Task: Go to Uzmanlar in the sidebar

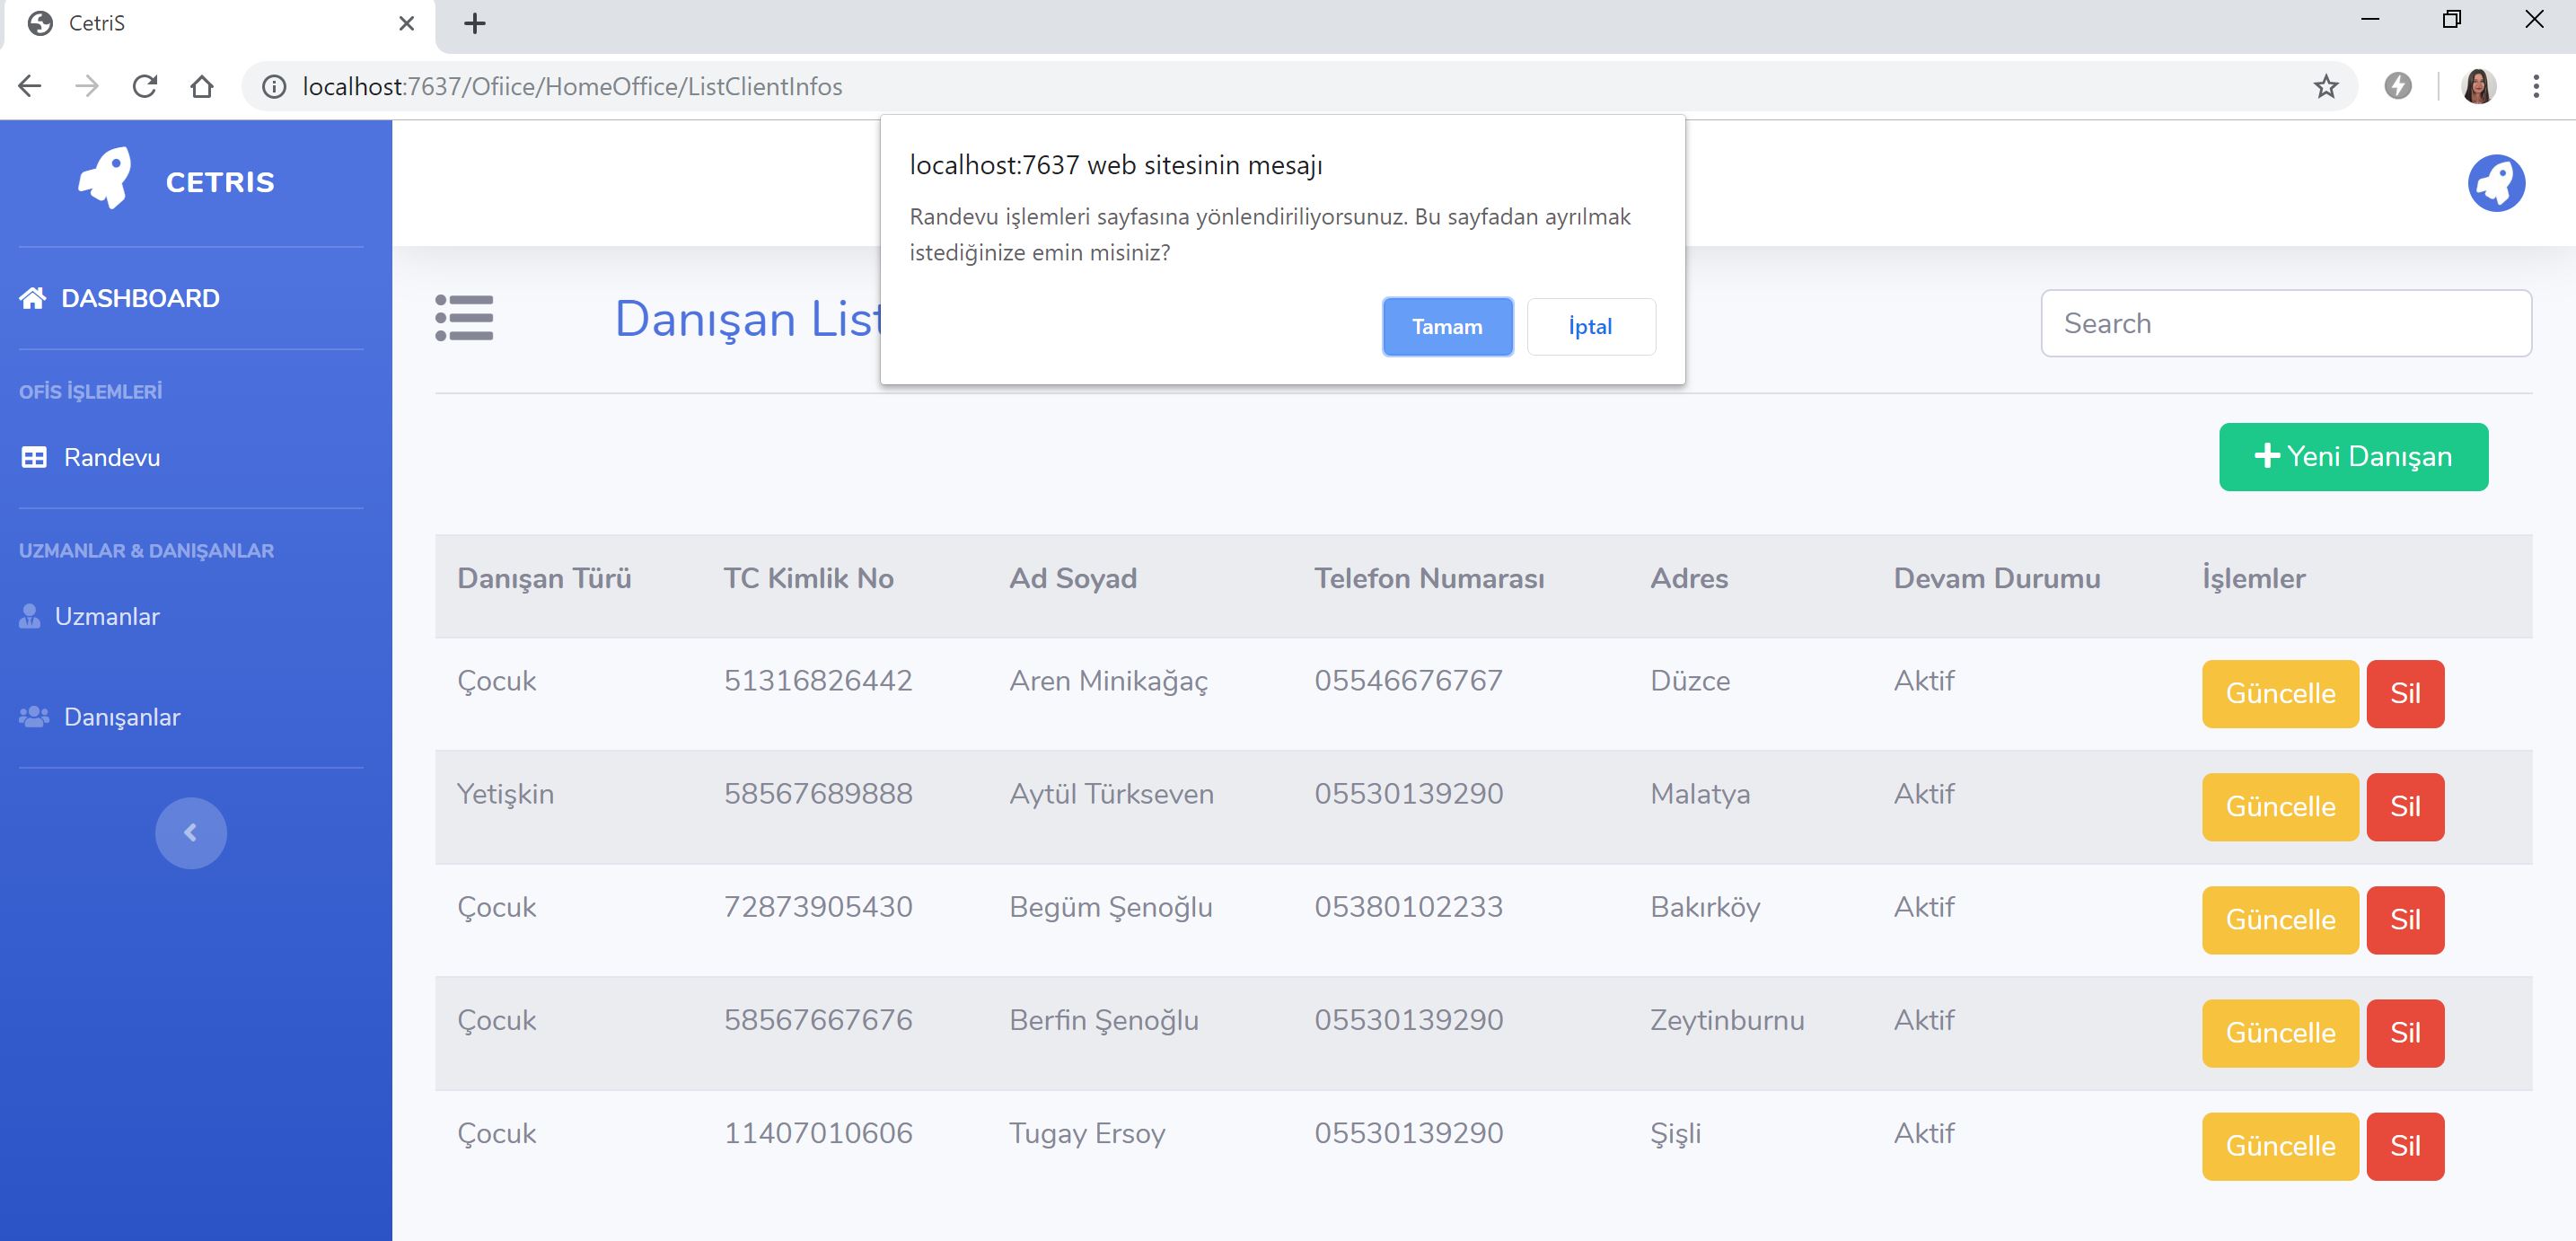Action: [x=107, y=616]
